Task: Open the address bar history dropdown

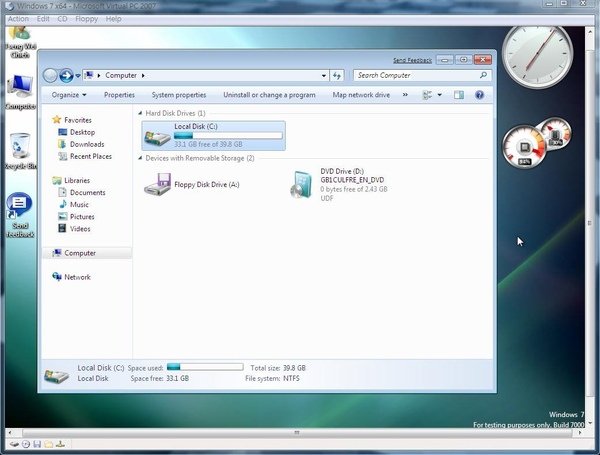Action: pos(324,76)
